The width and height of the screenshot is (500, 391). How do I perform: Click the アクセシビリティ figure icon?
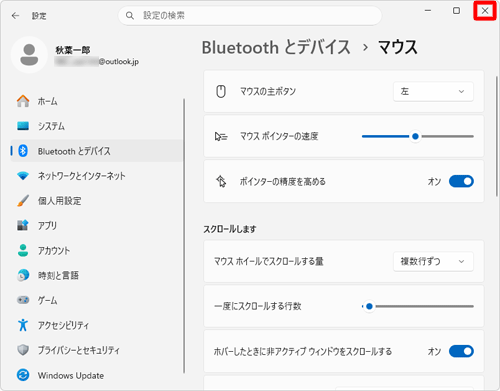click(x=23, y=325)
